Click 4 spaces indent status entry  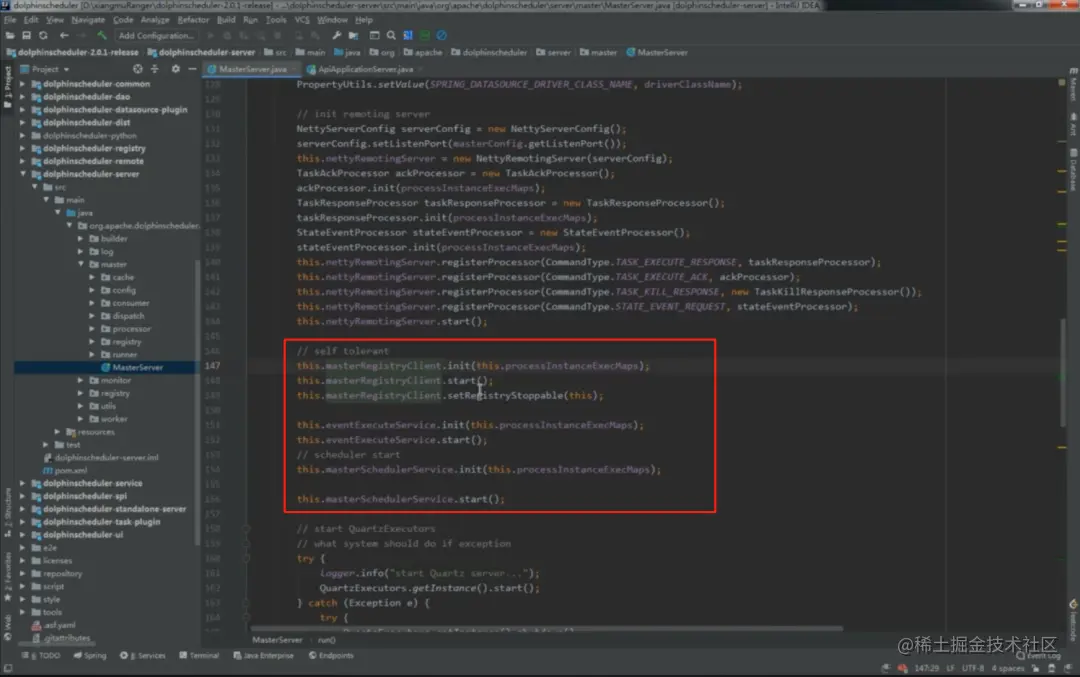click(x=1008, y=669)
